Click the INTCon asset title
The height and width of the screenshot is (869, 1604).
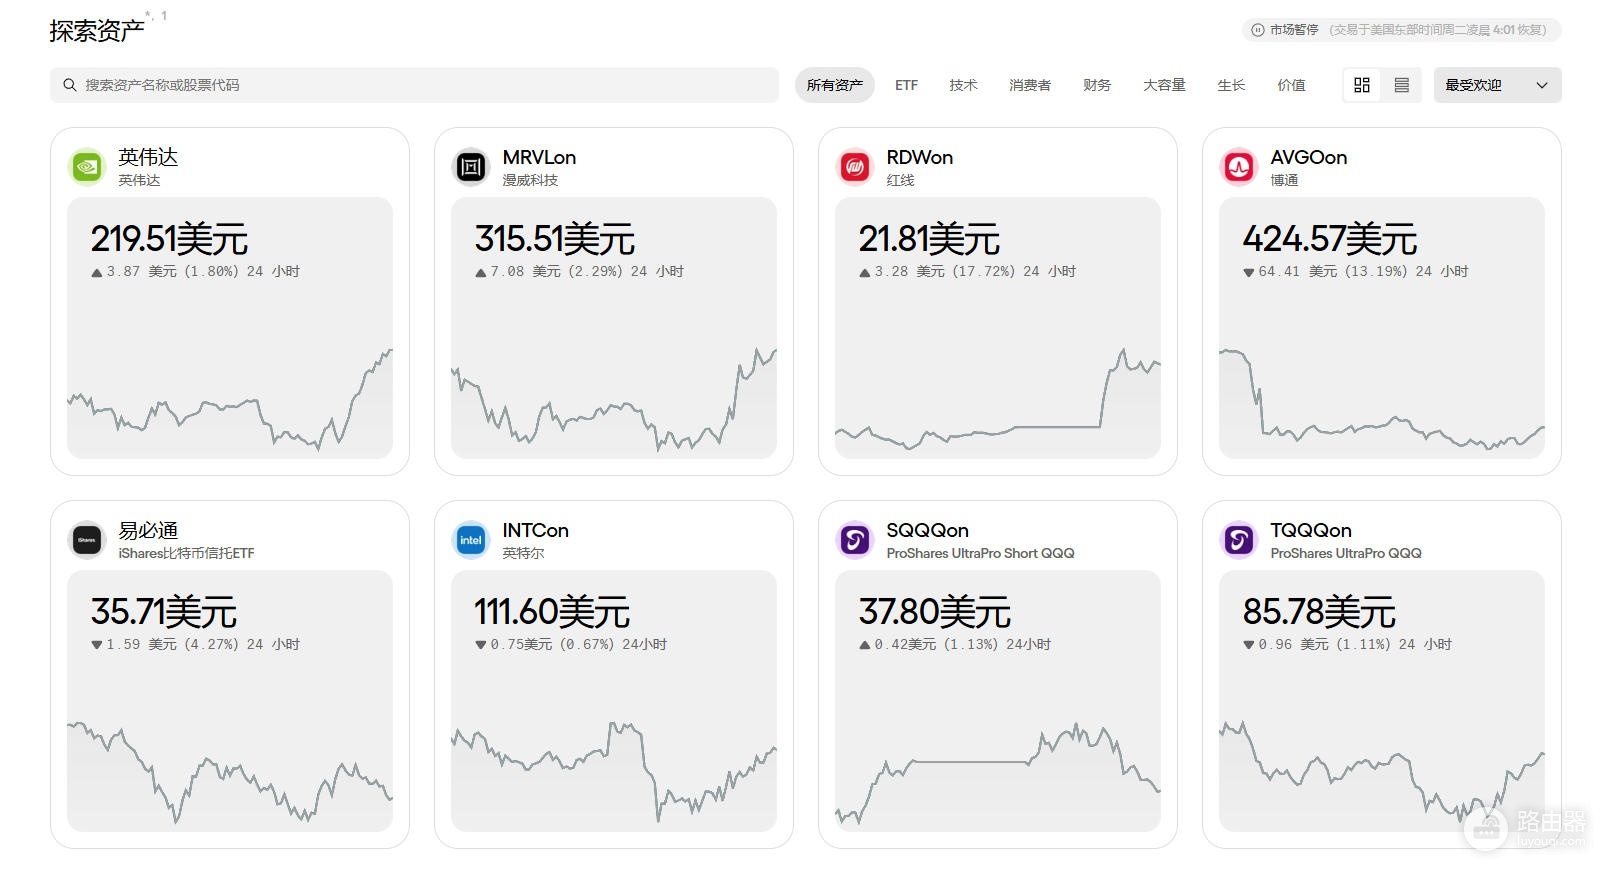[535, 530]
